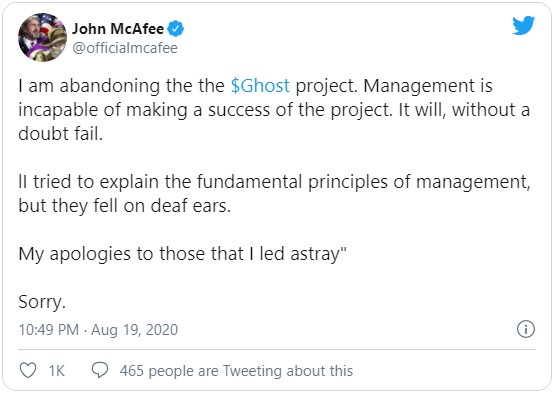The width and height of the screenshot is (554, 393).
Task: Click the word 'Sorry.'
Action: point(42,302)
